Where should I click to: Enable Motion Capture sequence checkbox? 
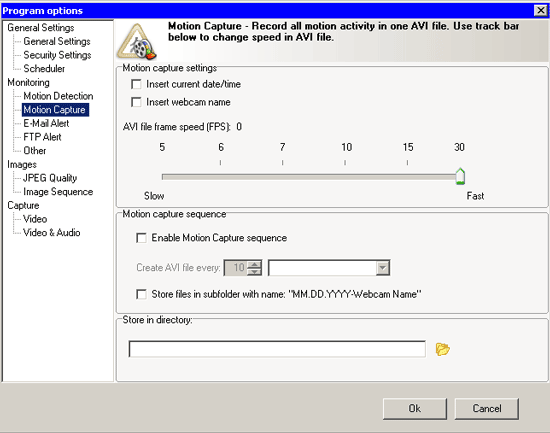(x=141, y=238)
